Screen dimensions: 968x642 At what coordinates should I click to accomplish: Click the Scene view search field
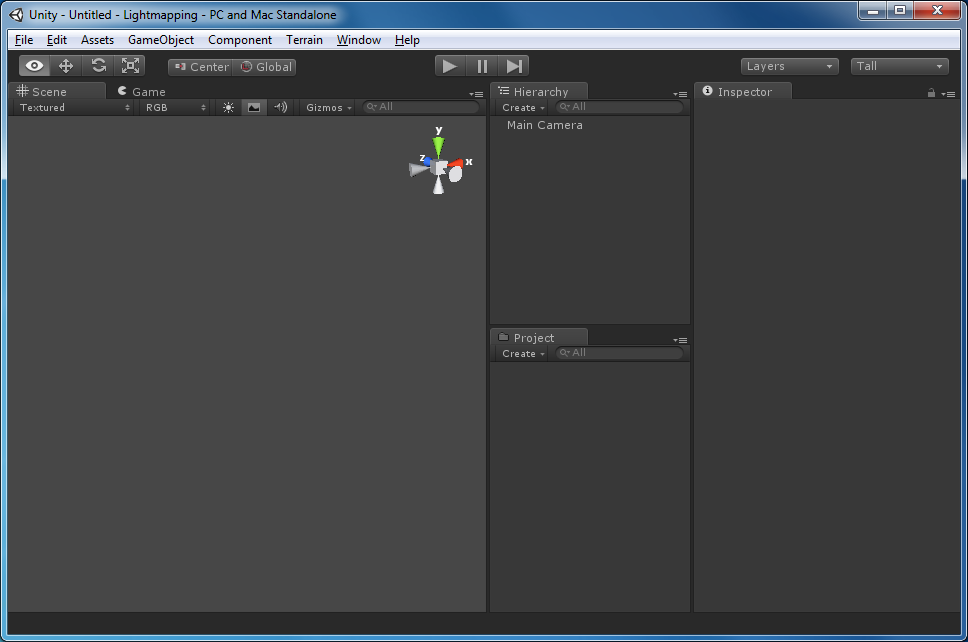421,107
